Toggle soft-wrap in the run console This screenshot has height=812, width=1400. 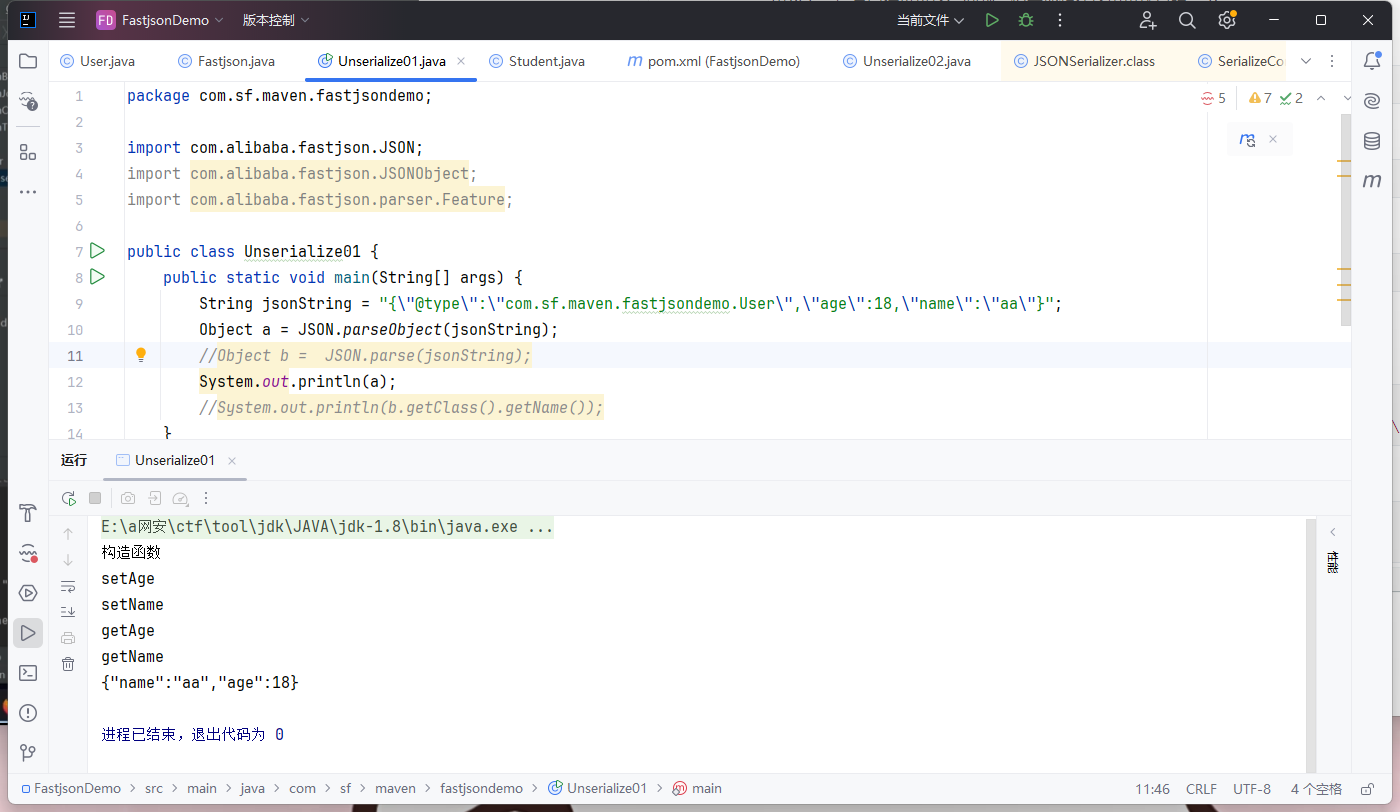tap(68, 586)
